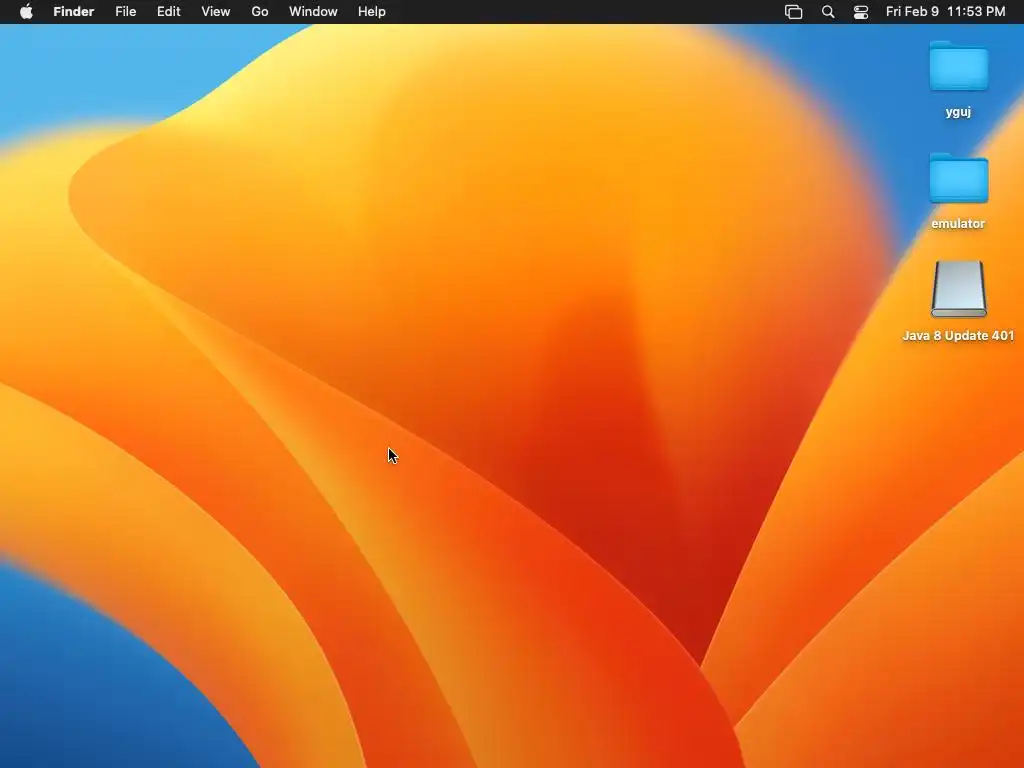This screenshot has width=1024, height=768.
Task: Select the Java 8 Update 401 disk icon
Action: click(x=958, y=289)
